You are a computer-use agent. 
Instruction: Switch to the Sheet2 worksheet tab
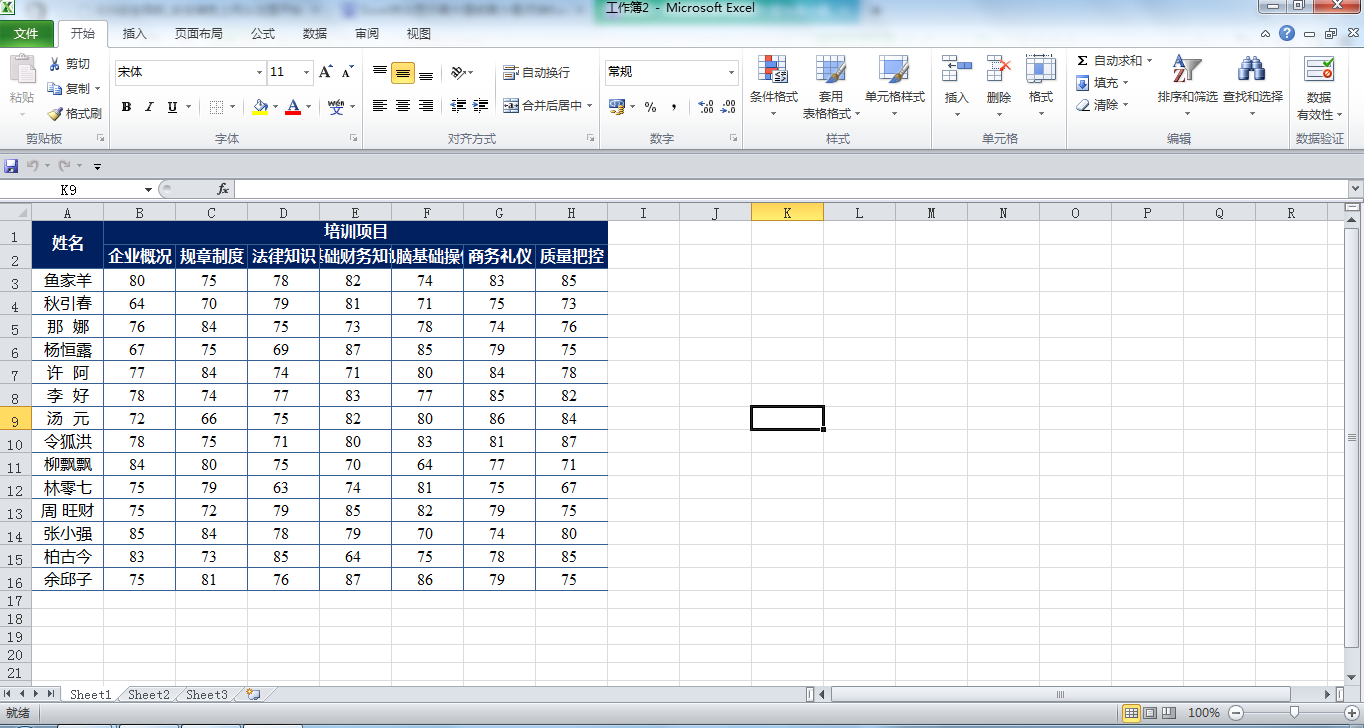(148, 694)
